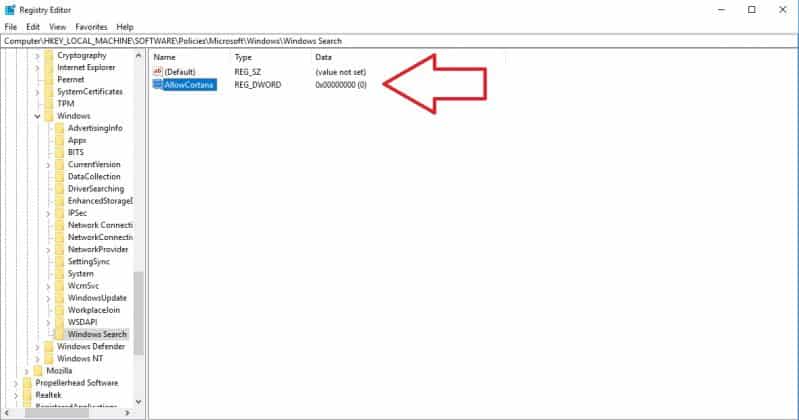Open the Edit menu
799x420 pixels.
tap(33, 27)
